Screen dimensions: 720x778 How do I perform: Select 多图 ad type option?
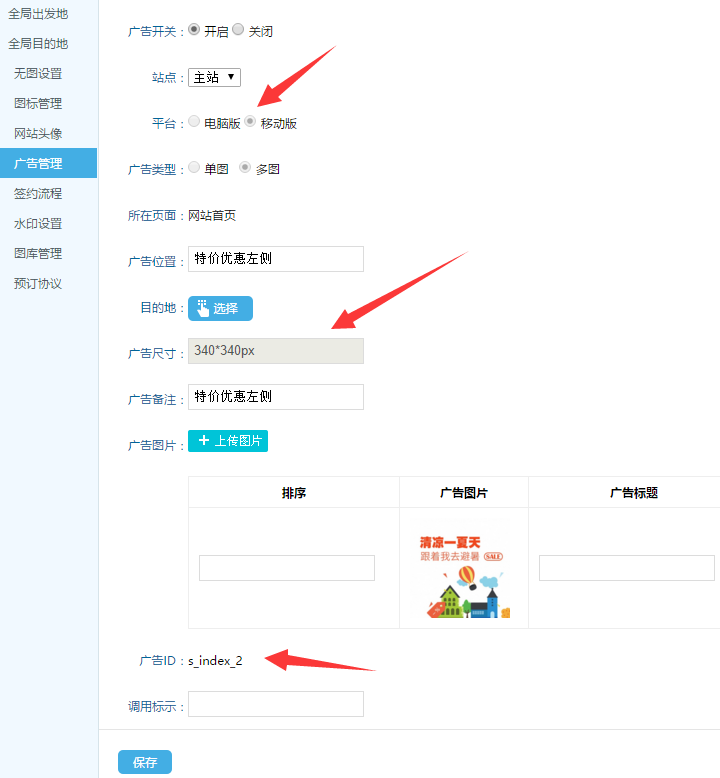pos(245,168)
